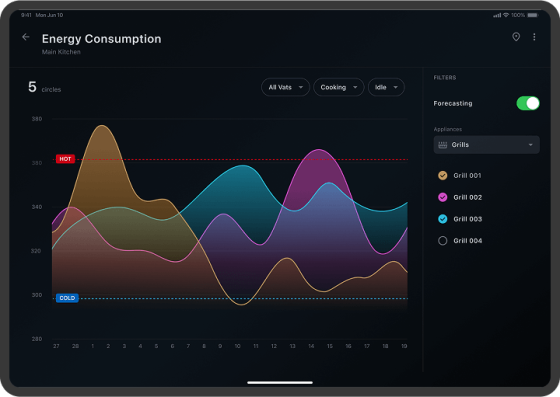This screenshot has height=397, width=560.
Task: Enable Grill 004 checkbox
Action: [x=442, y=241]
